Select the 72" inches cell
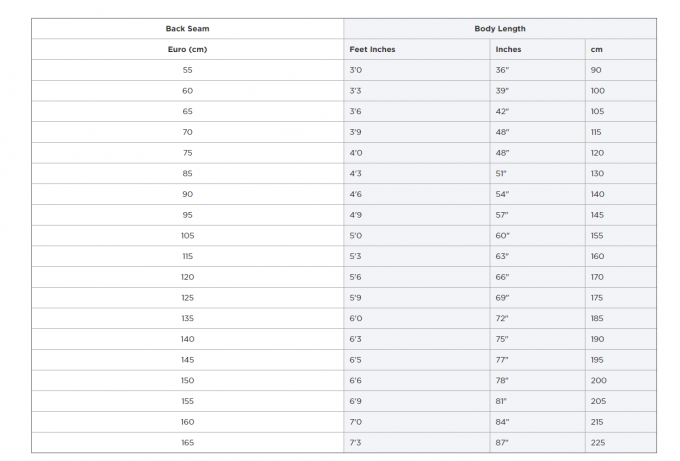 [x=537, y=318]
